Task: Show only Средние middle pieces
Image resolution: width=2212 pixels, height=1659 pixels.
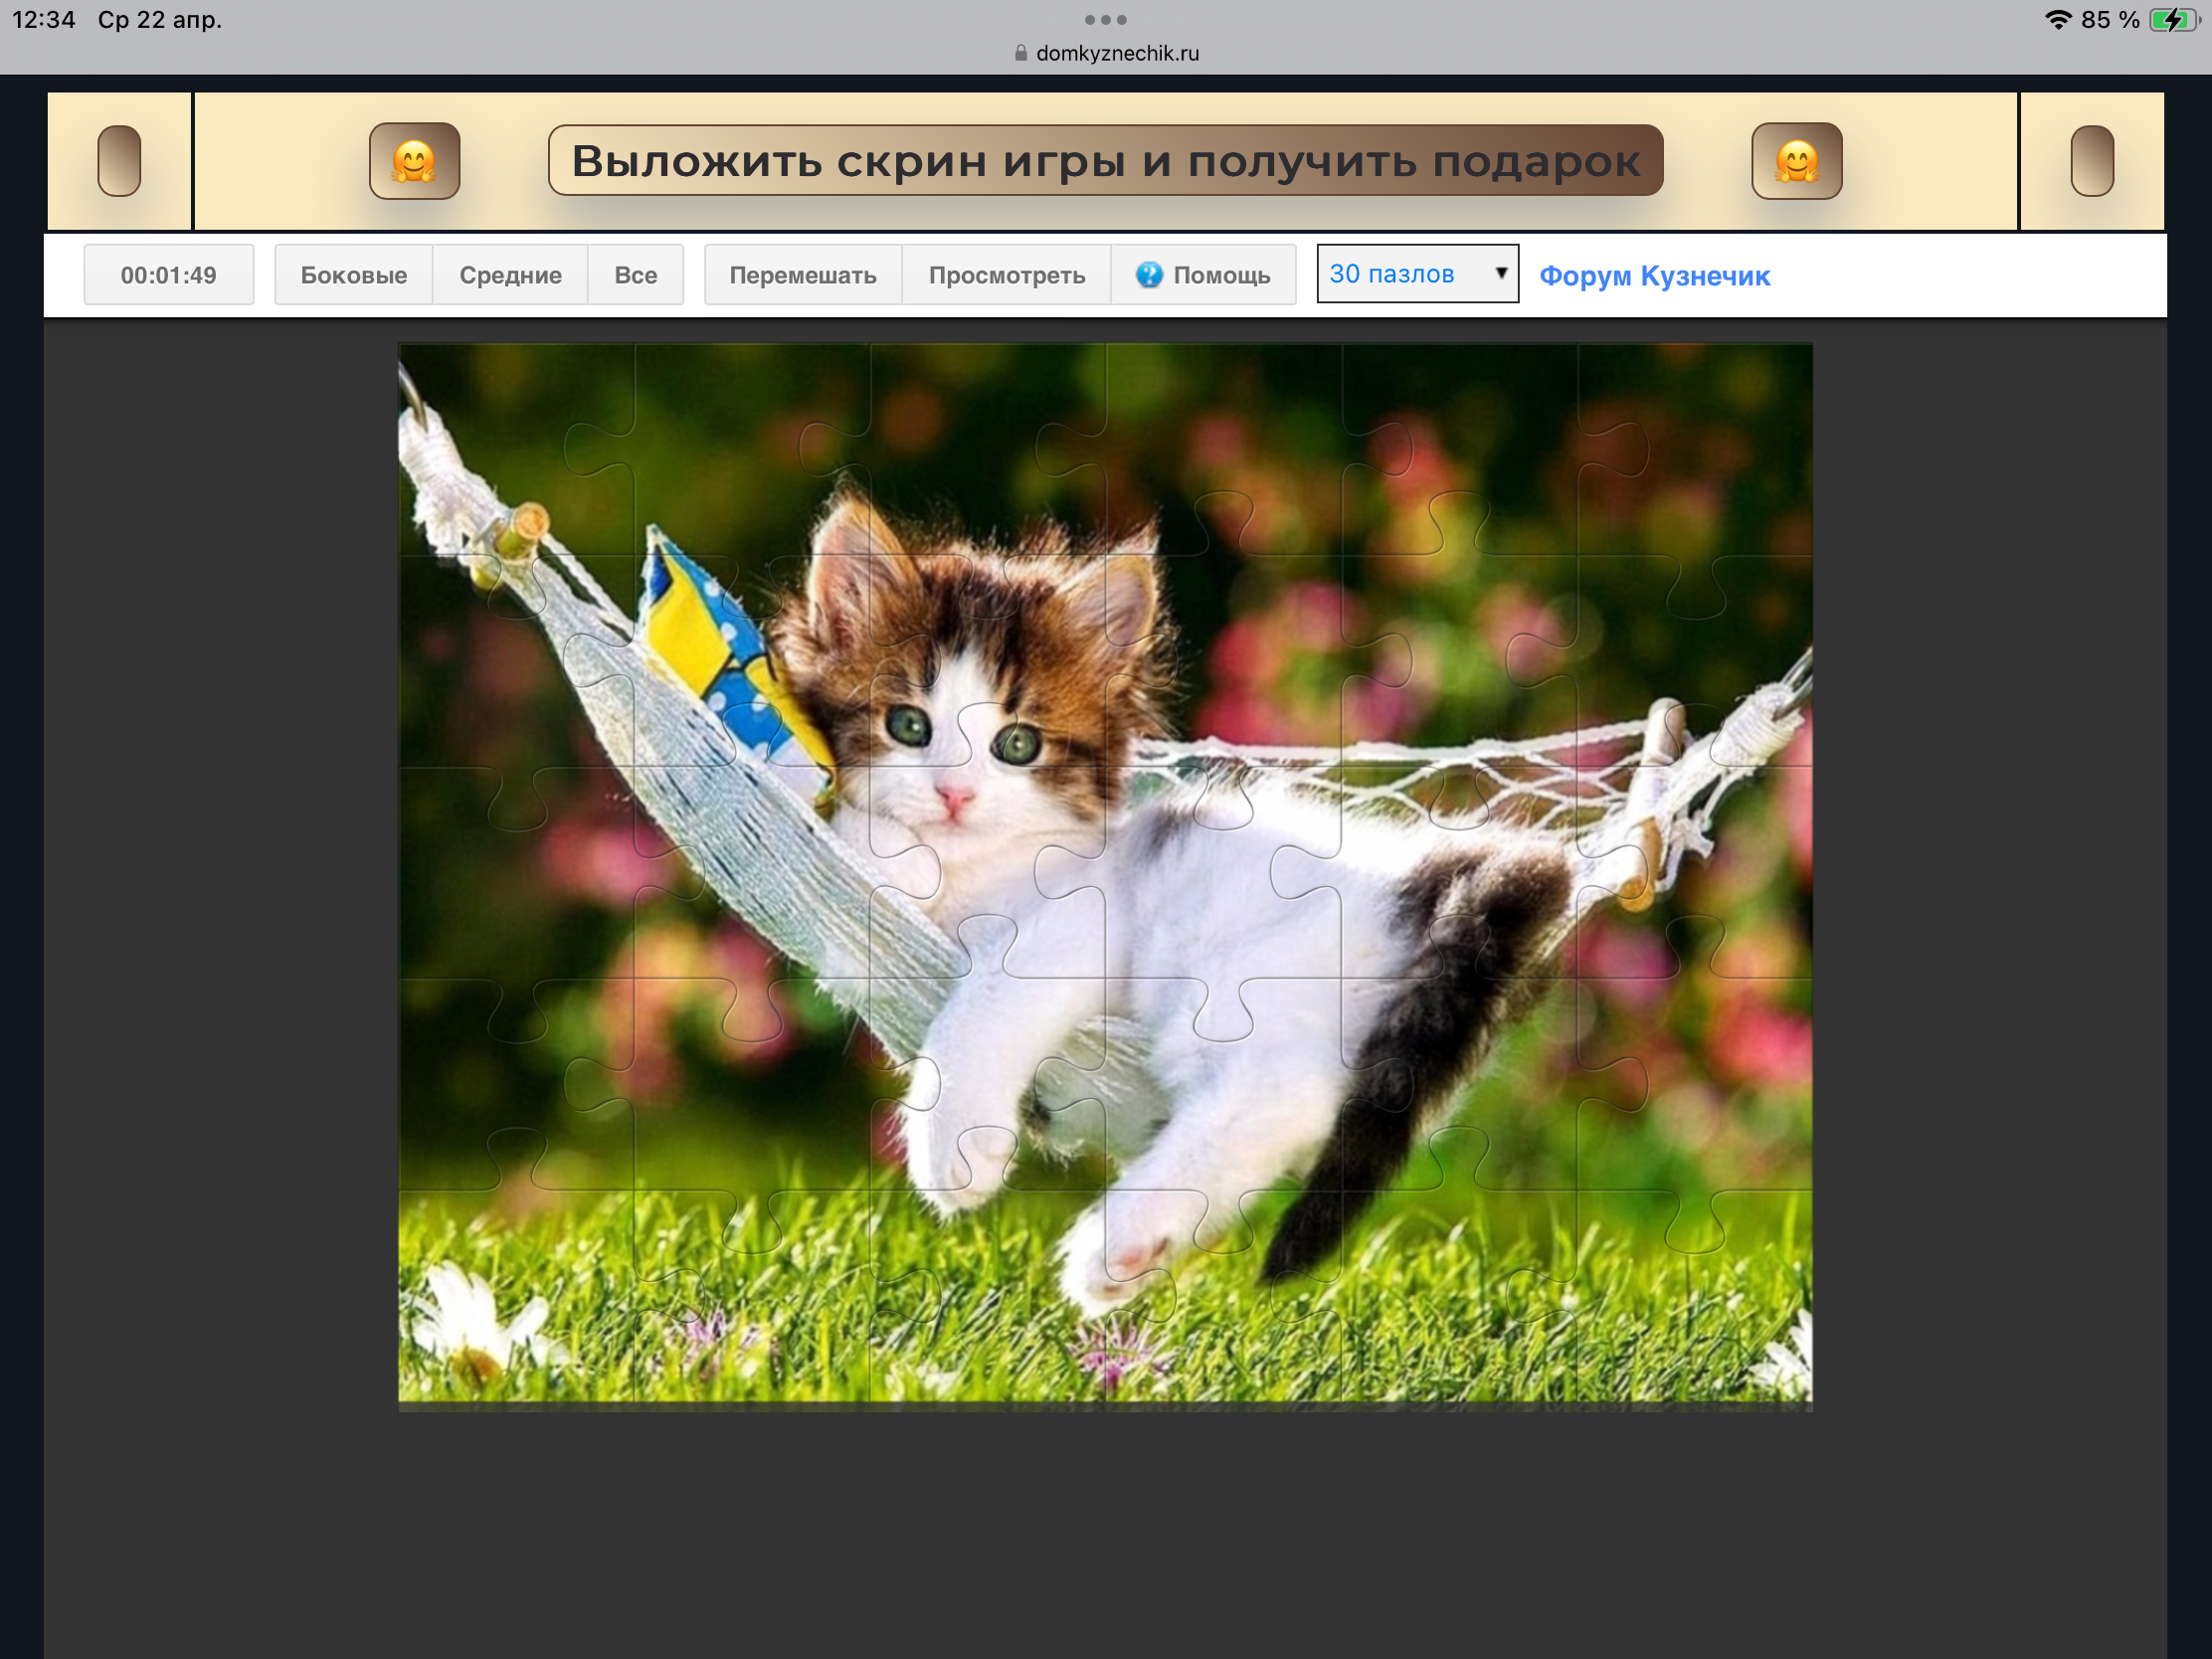Action: click(510, 275)
